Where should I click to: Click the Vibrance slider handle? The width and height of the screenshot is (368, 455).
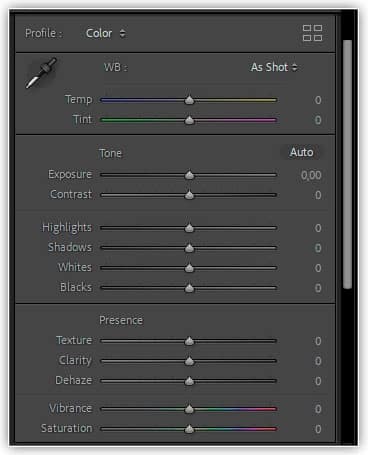189,409
